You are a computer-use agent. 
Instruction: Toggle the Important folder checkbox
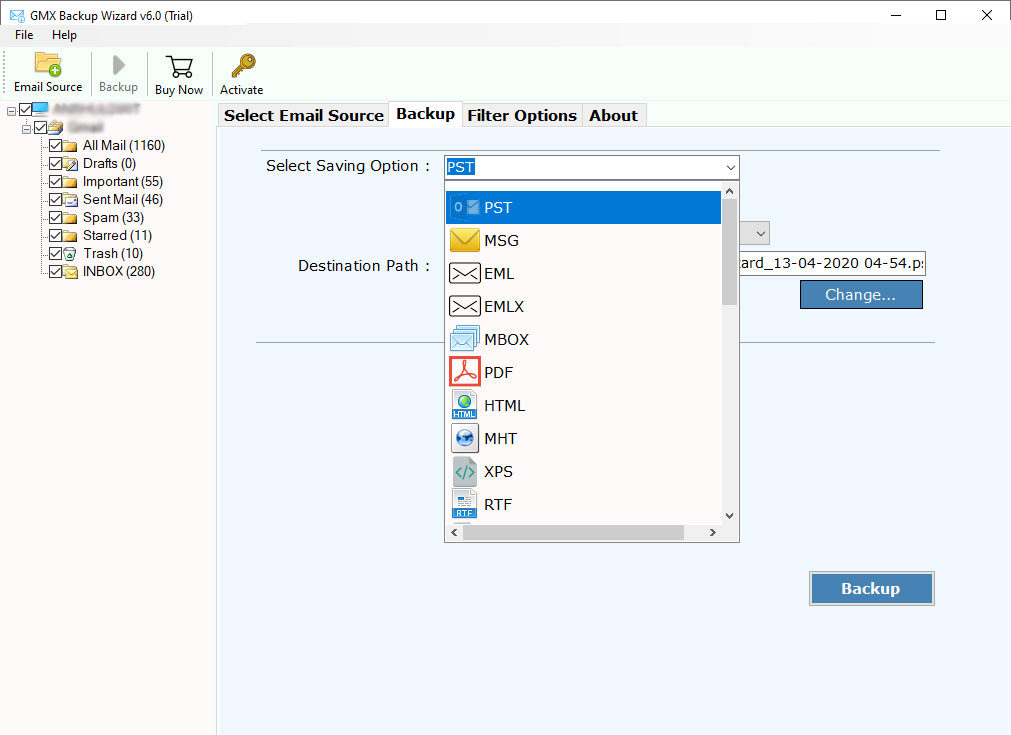click(55, 181)
